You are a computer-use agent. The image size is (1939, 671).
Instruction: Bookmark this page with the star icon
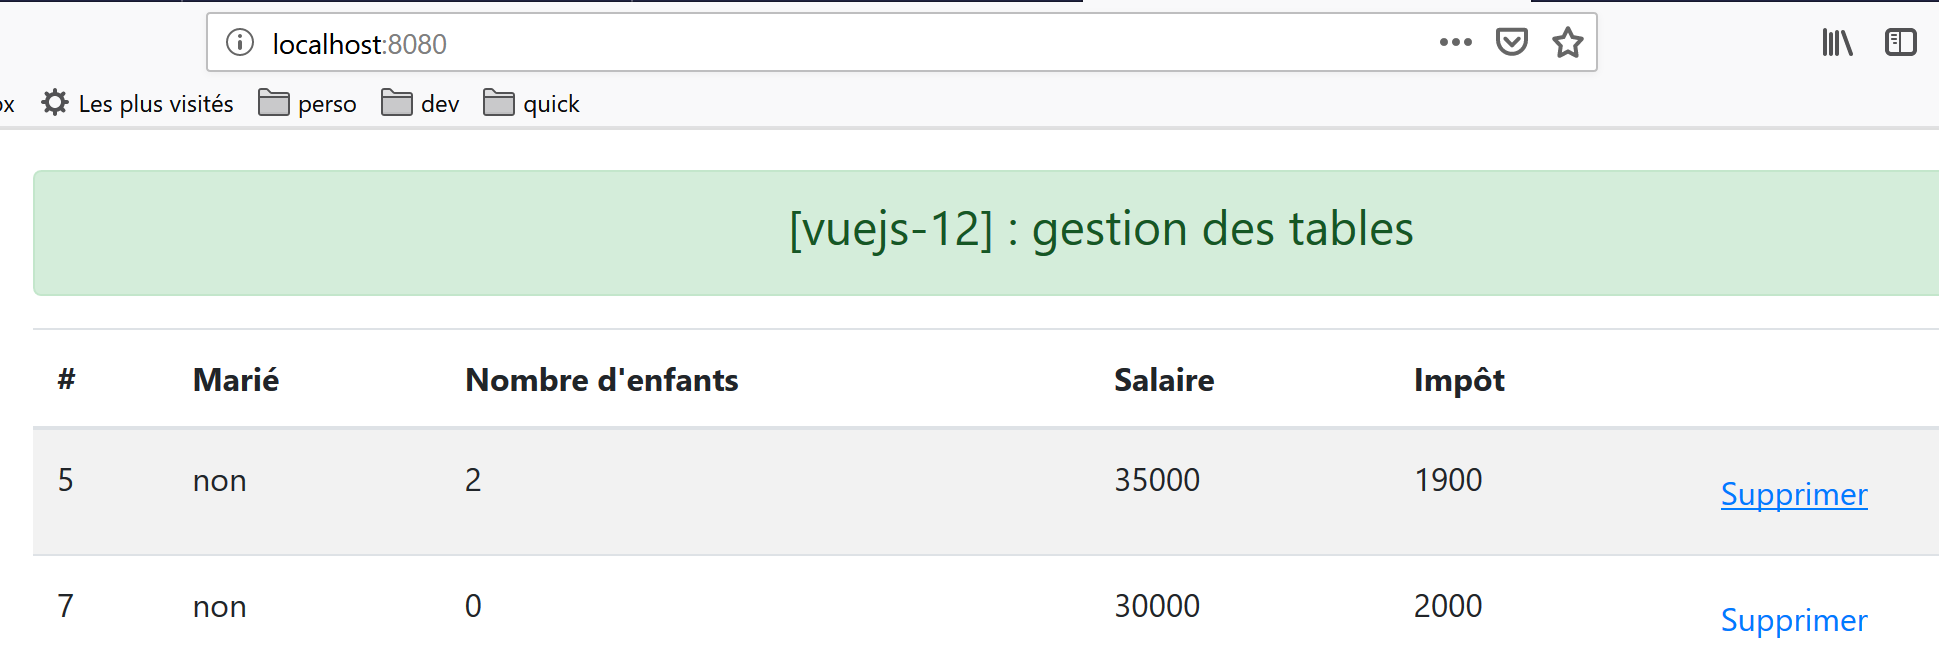1567,42
